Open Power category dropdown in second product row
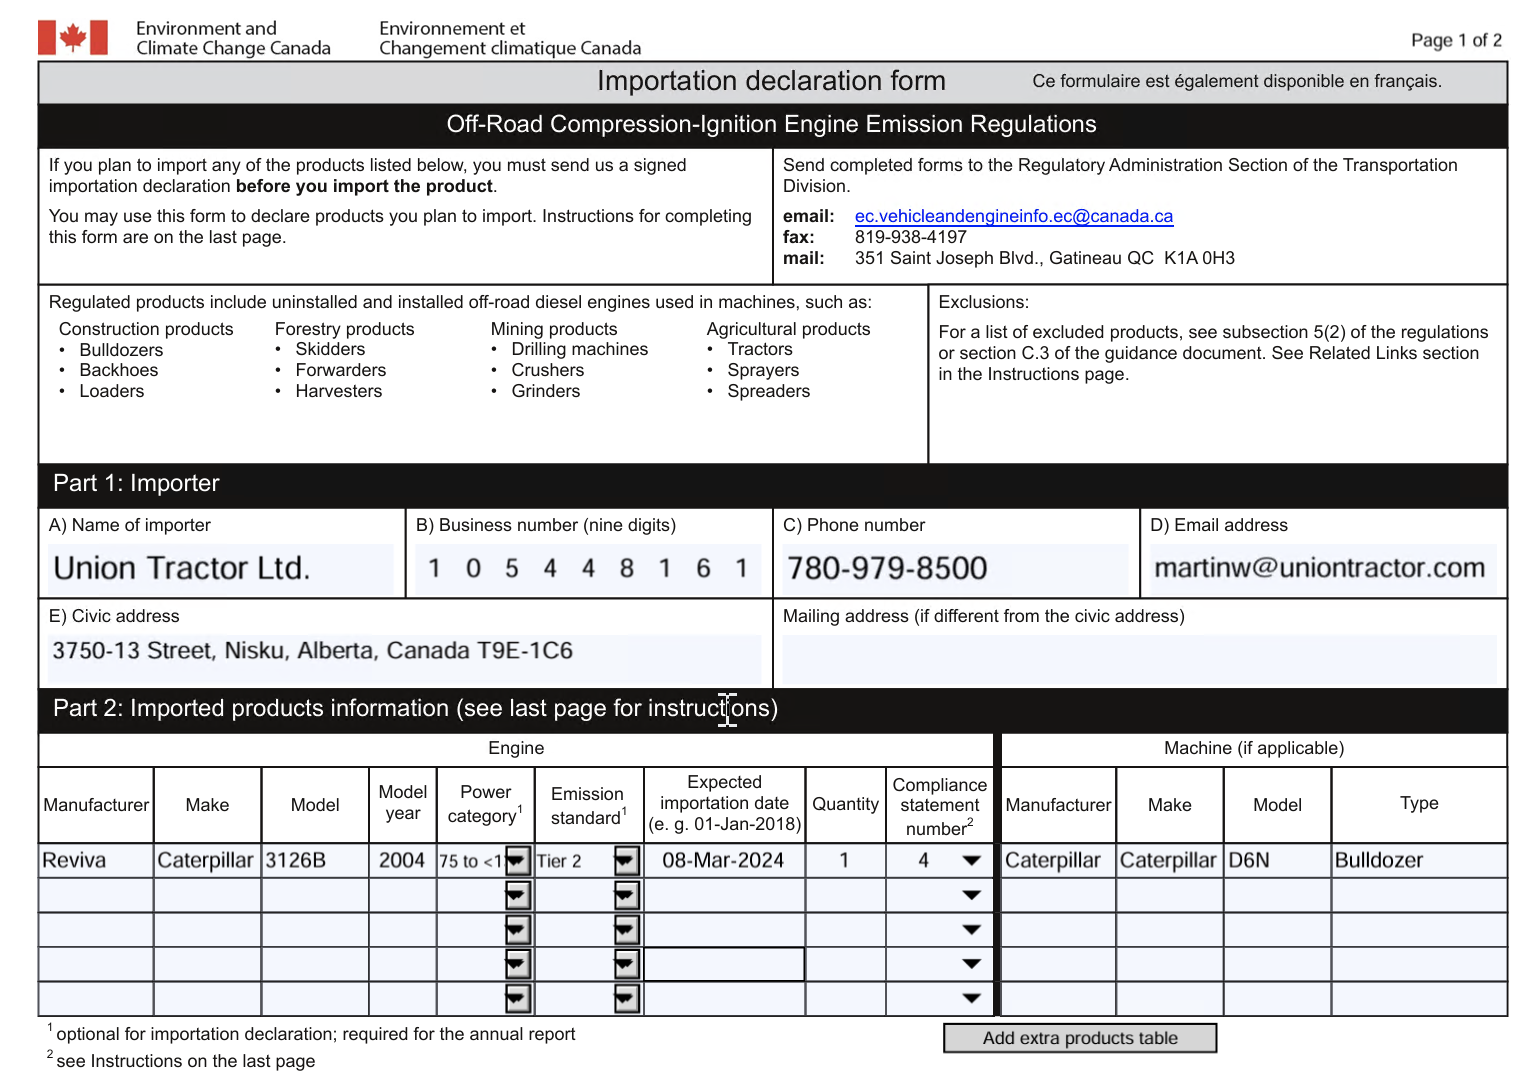1528x1076 pixels. pyautogui.click(x=517, y=895)
